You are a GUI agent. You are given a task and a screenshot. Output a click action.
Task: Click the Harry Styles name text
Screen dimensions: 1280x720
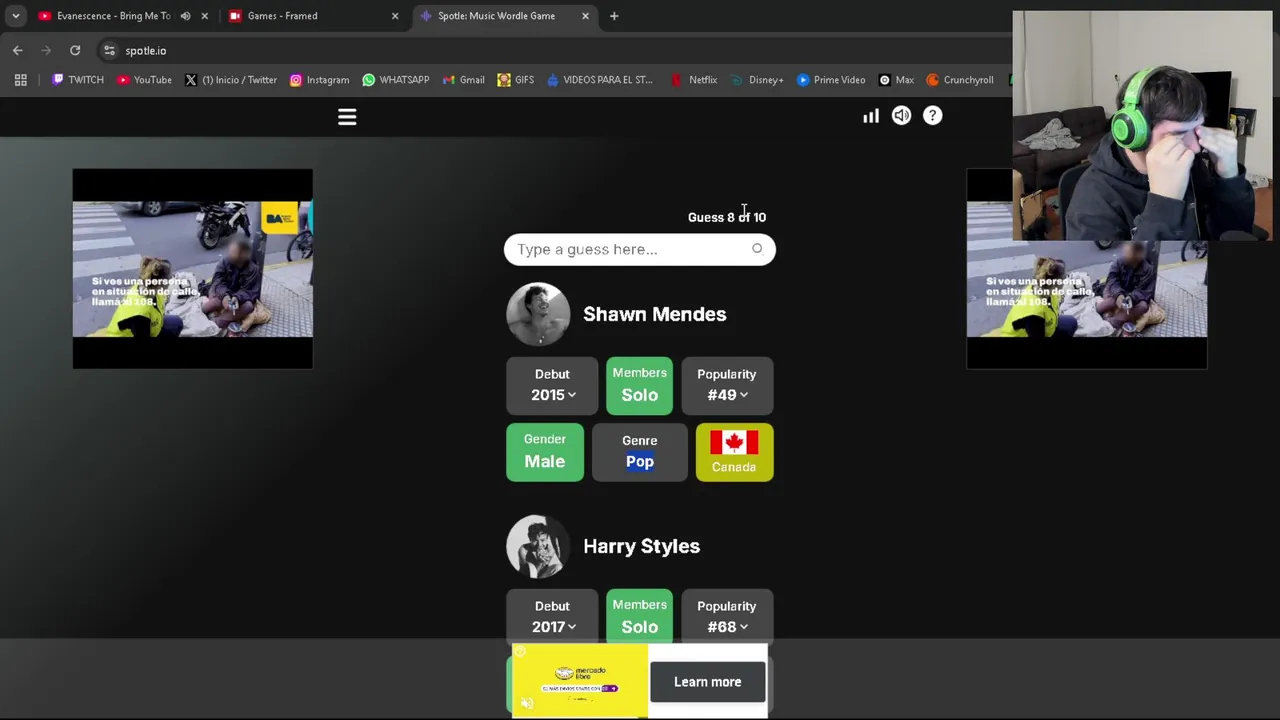click(641, 546)
